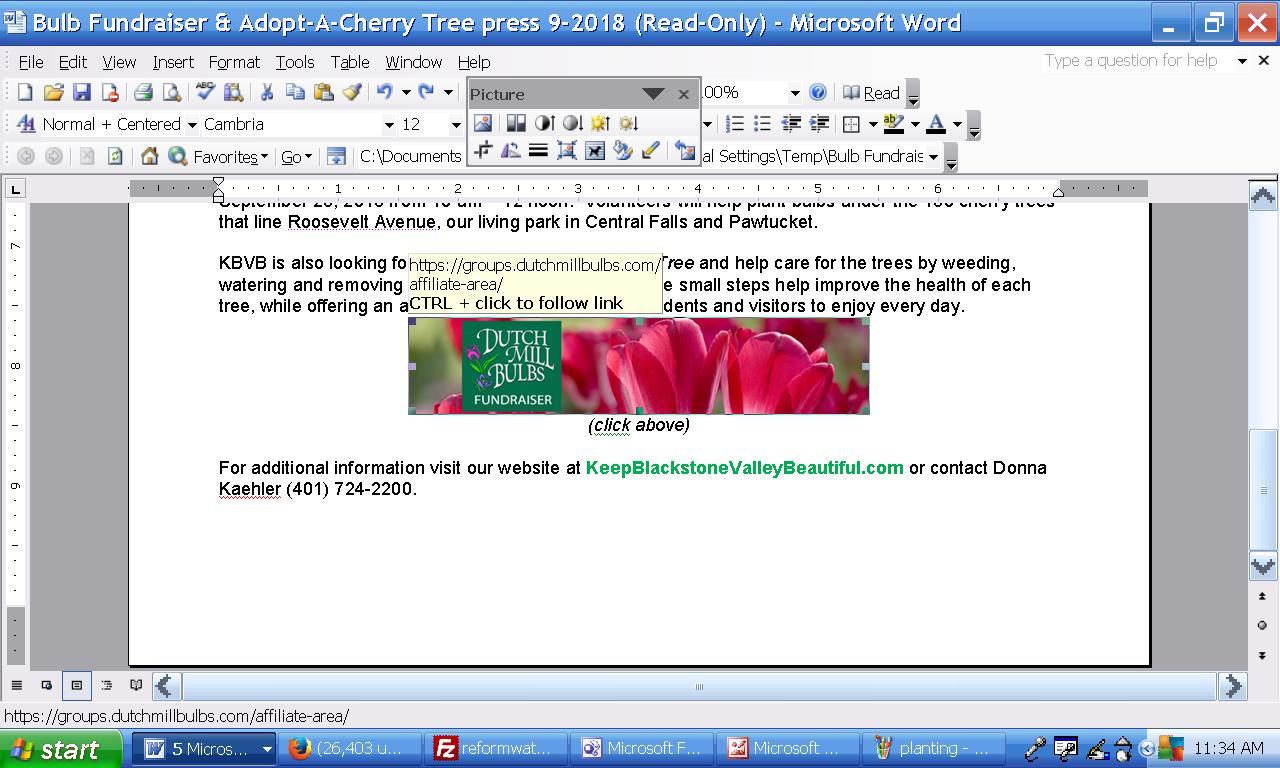Click the More Brightness icon
This screenshot has height=768, width=1280.
(x=600, y=123)
